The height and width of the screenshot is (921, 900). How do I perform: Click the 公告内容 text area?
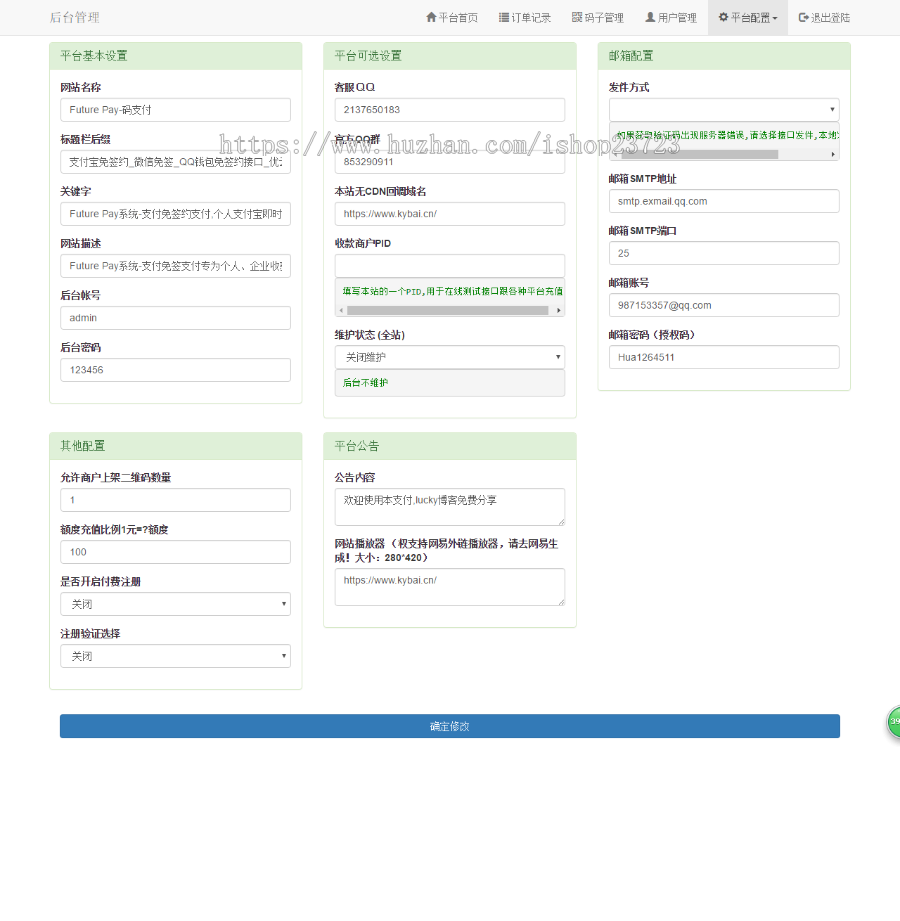pyautogui.click(x=449, y=507)
